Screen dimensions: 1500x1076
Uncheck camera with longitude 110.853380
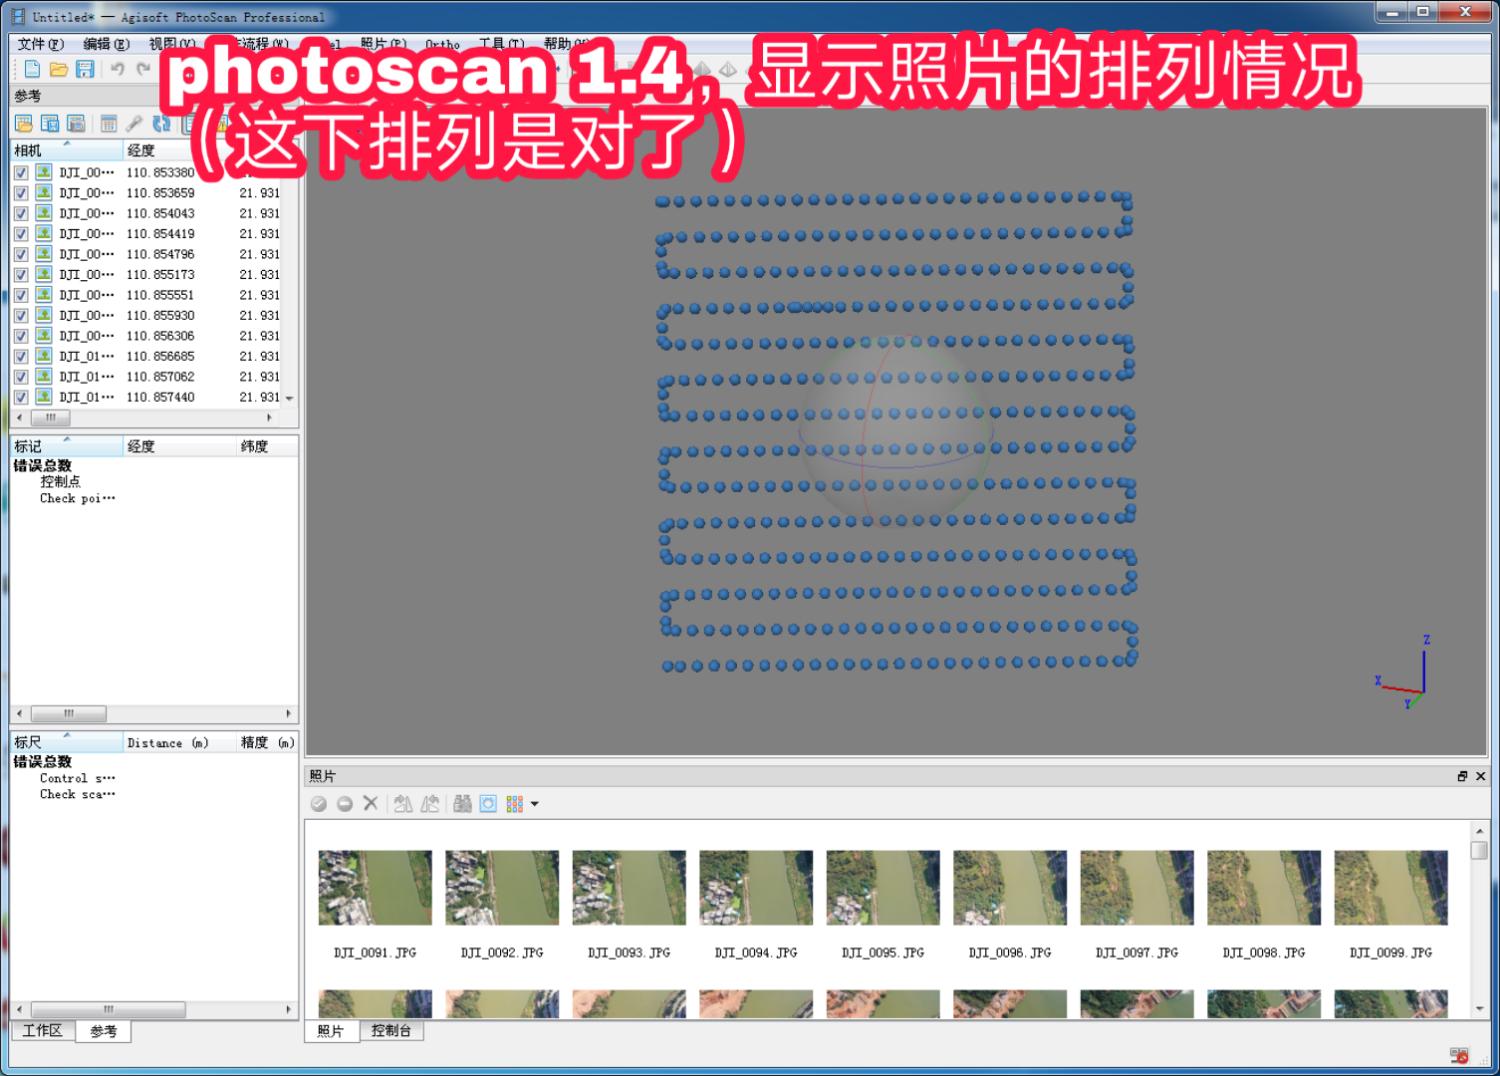[x=21, y=173]
